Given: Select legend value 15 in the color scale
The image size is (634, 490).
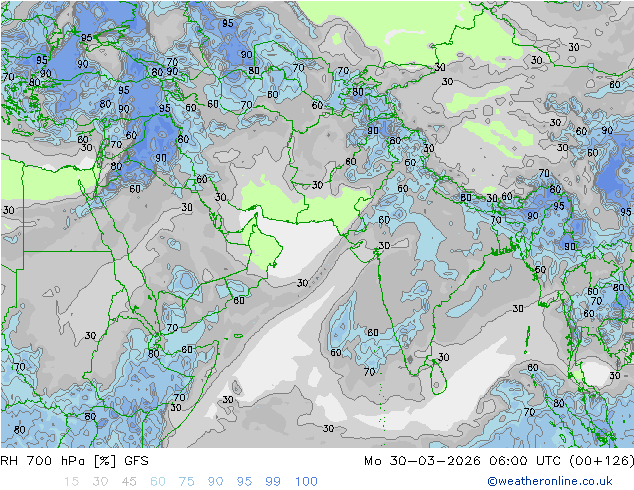Looking at the screenshot, I should point(71,481).
